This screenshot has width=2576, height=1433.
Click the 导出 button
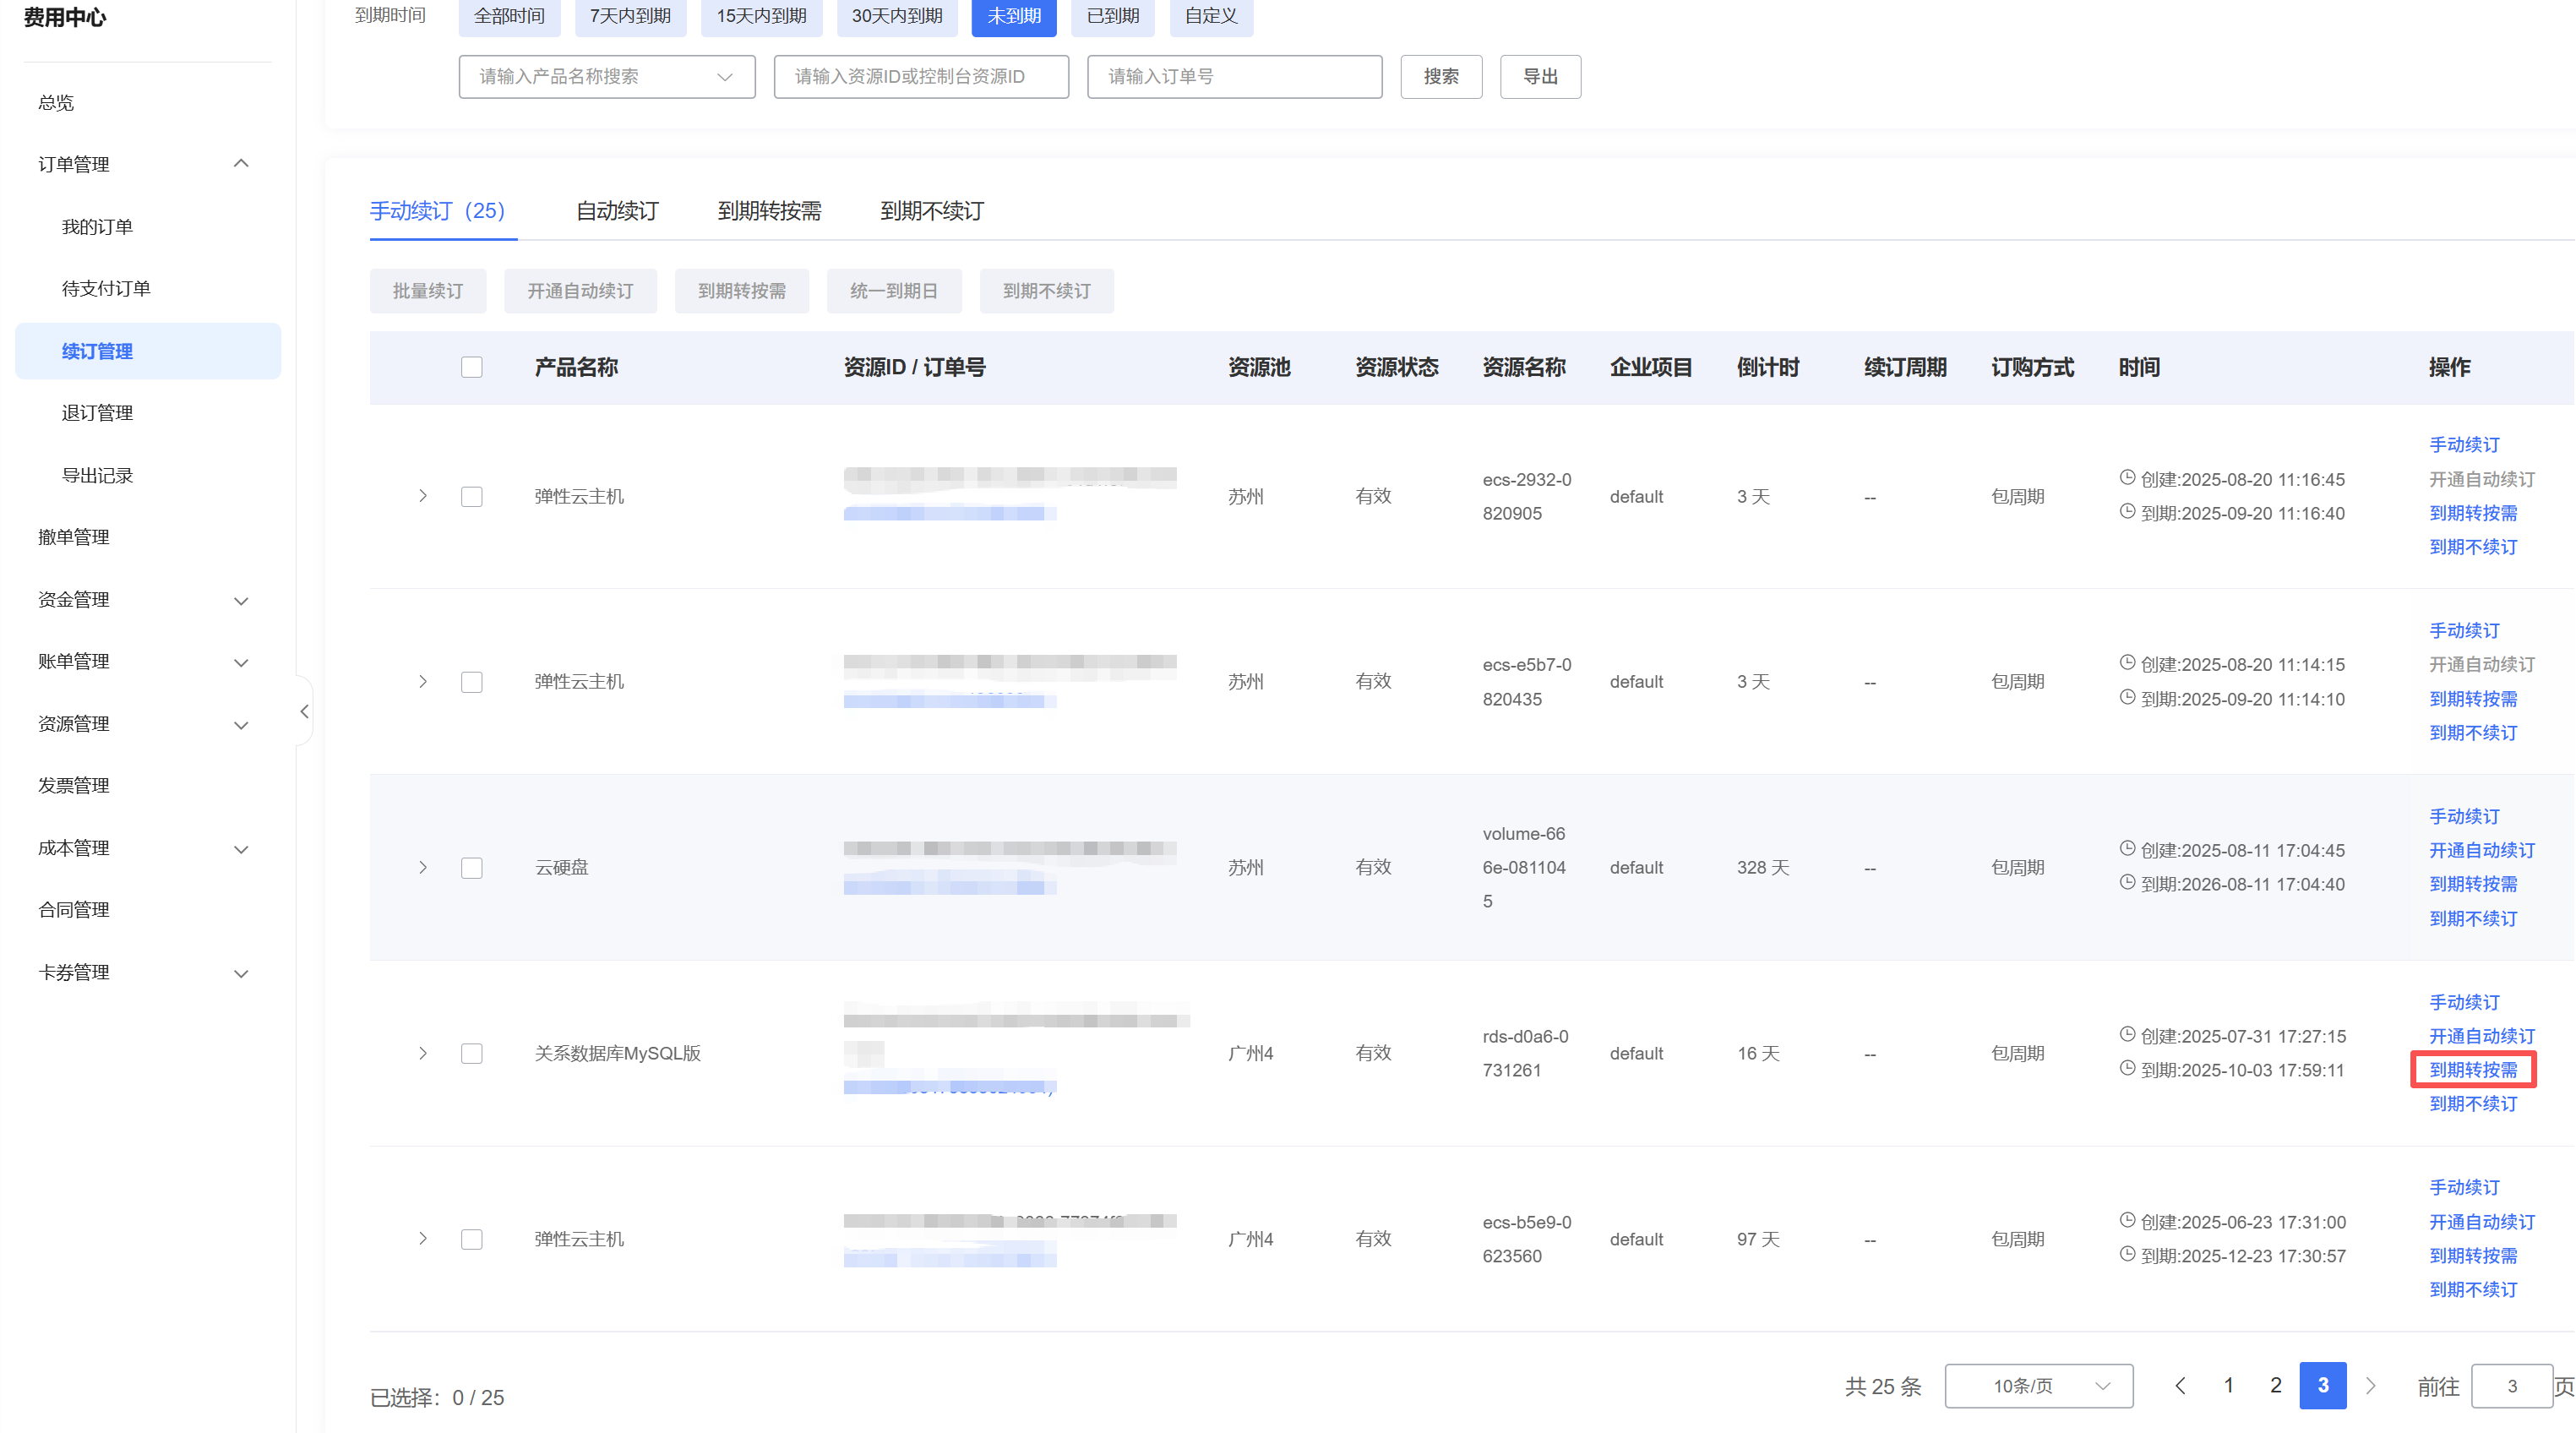pyautogui.click(x=1541, y=77)
